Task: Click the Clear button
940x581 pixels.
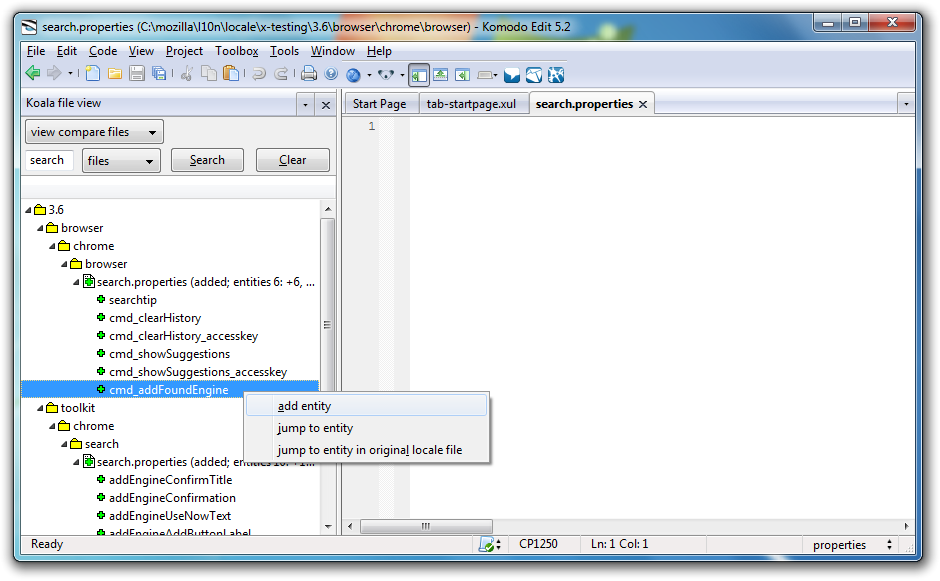Action: pyautogui.click(x=293, y=160)
